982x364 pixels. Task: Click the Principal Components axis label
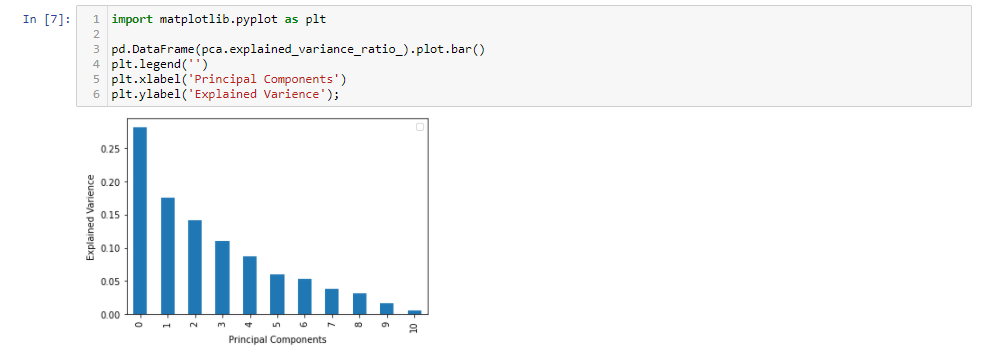tap(277, 340)
